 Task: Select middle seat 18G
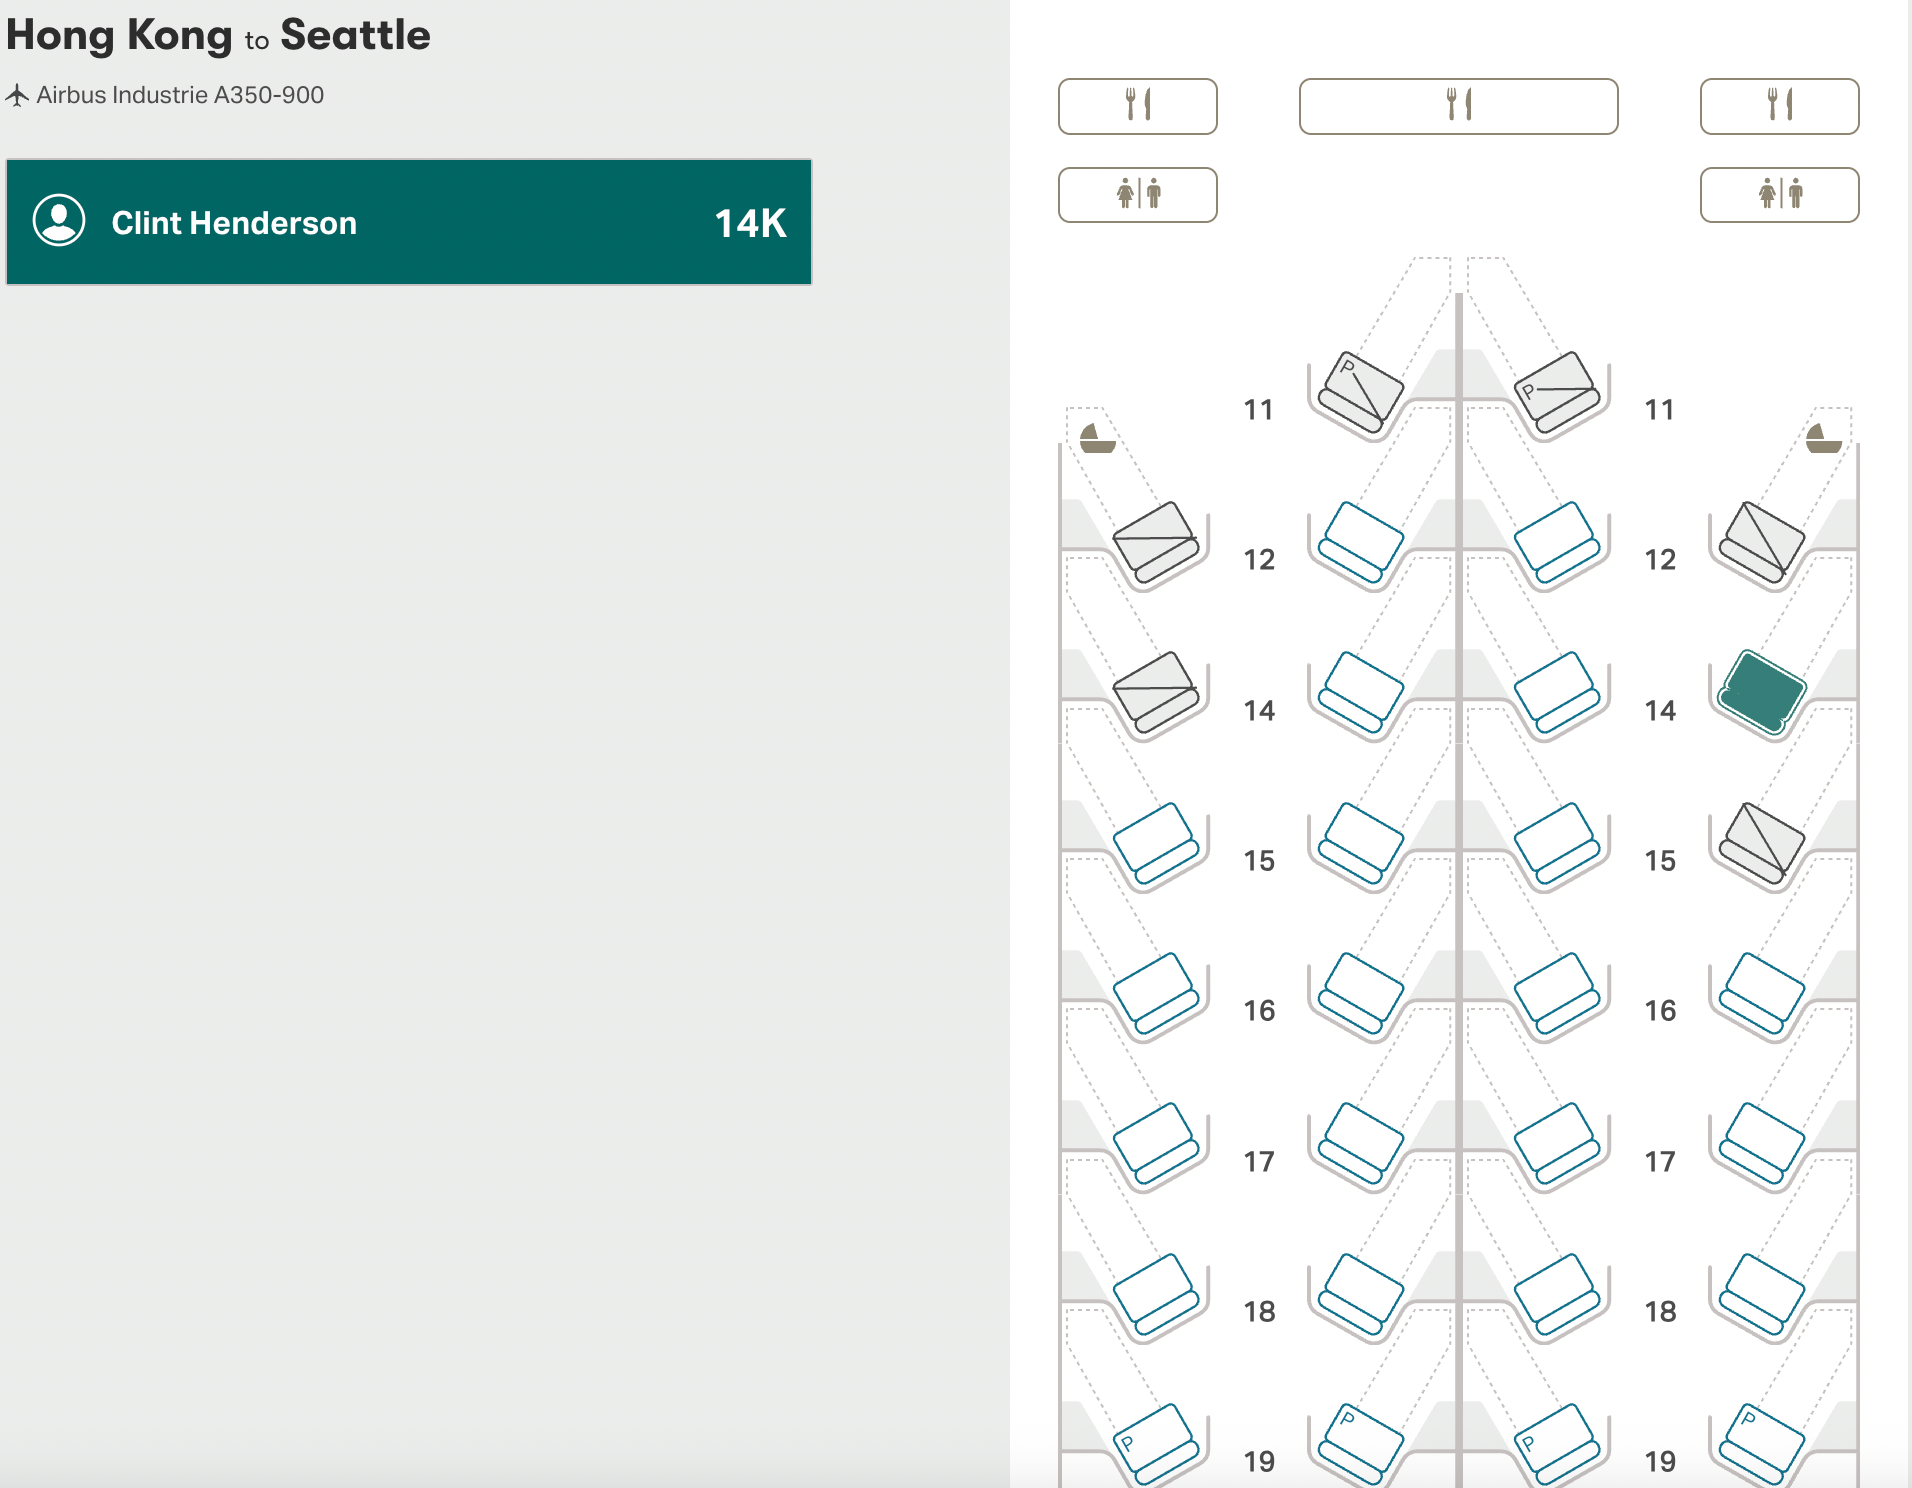pyautogui.click(x=1556, y=1293)
